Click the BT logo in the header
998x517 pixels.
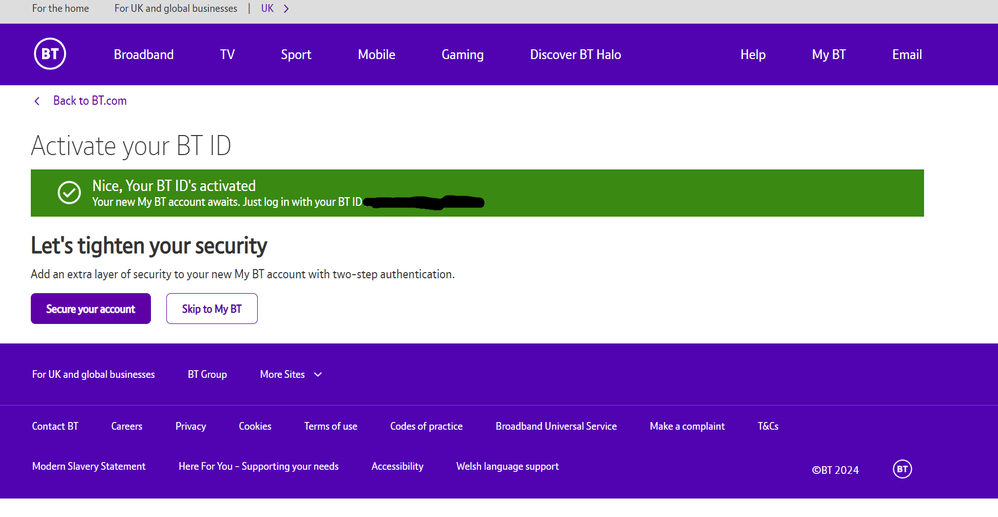click(x=50, y=54)
